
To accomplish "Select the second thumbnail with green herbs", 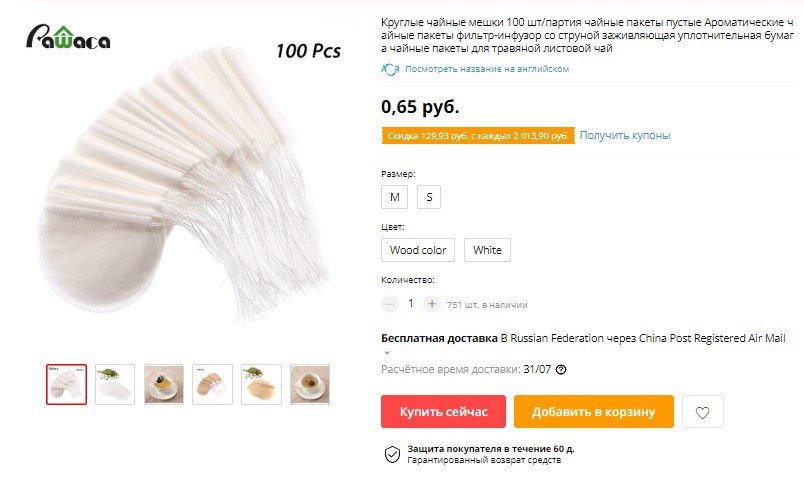I will coord(115,385).
